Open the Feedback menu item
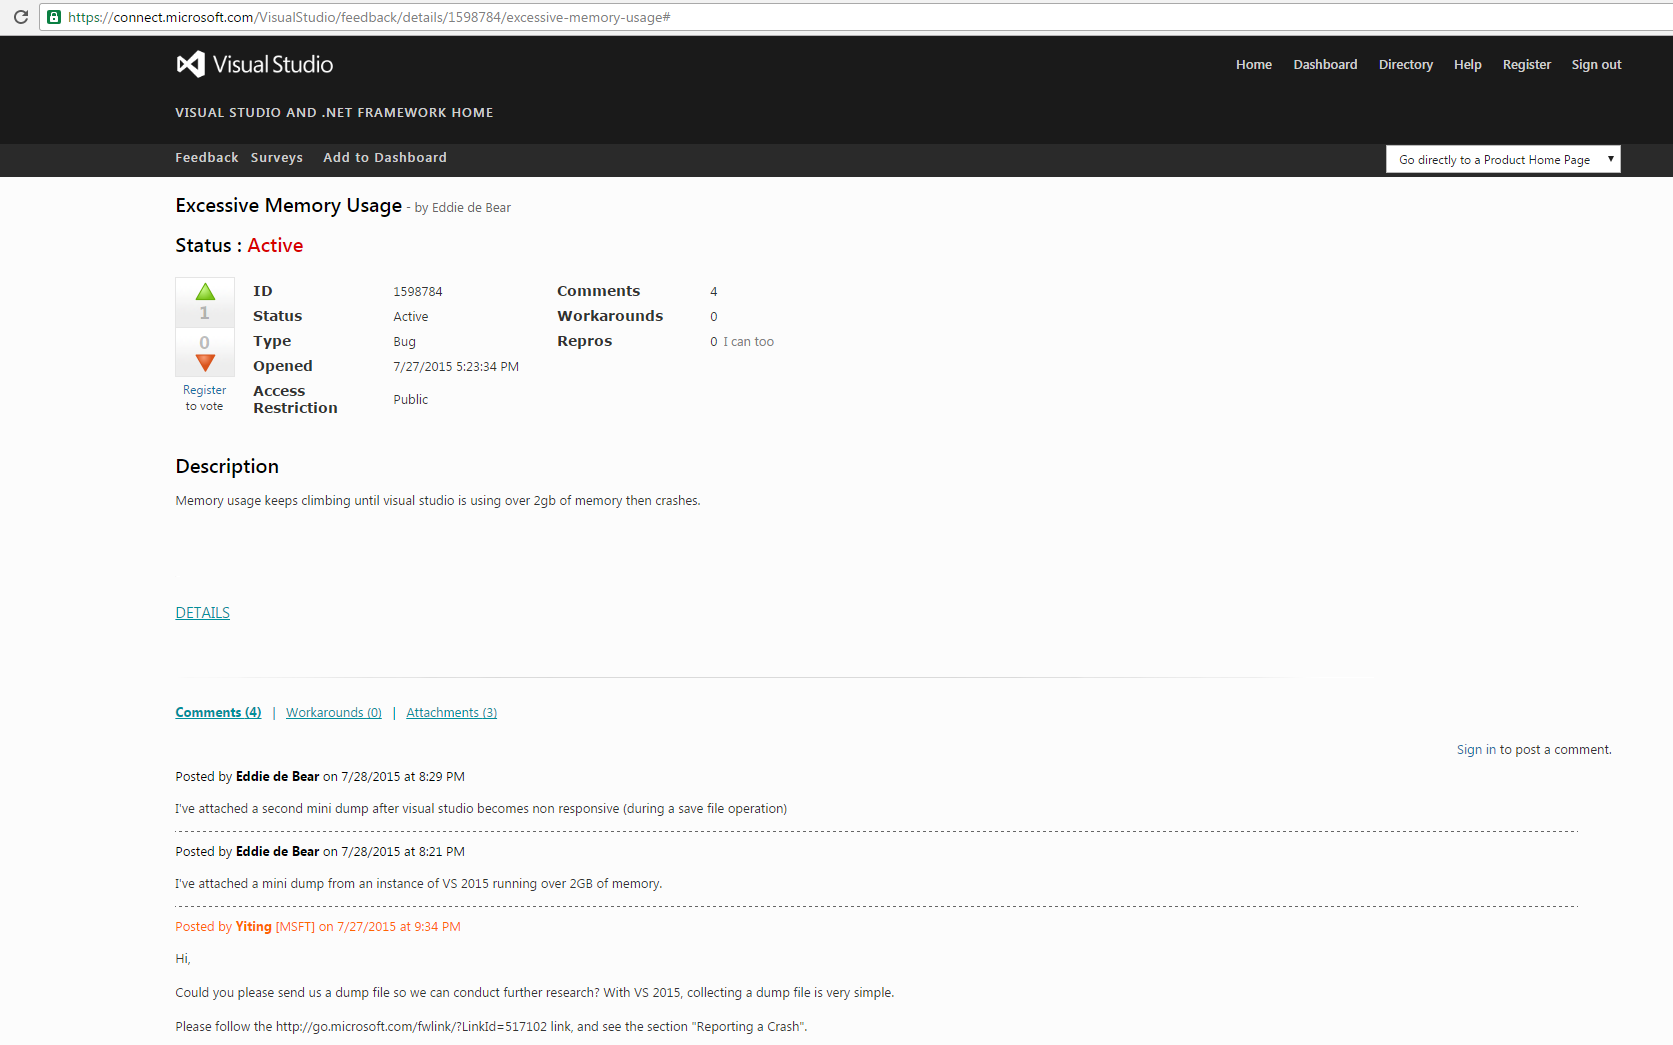Viewport: 1673px width, 1045px height. [x=207, y=157]
